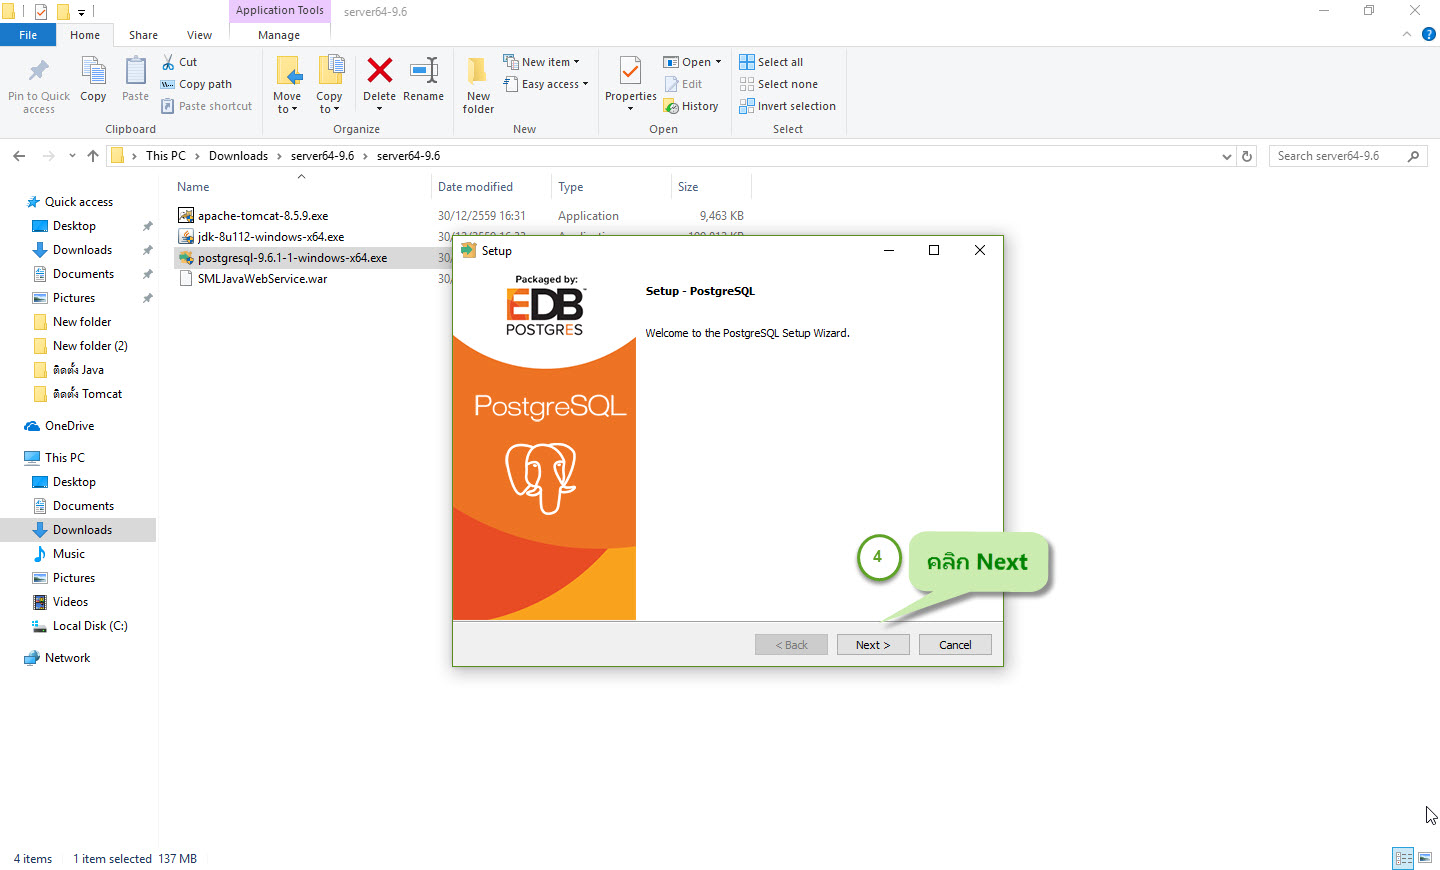Image resolution: width=1440 pixels, height=870 pixels.
Task: Select This PC in navigation pane
Action: [x=64, y=458]
